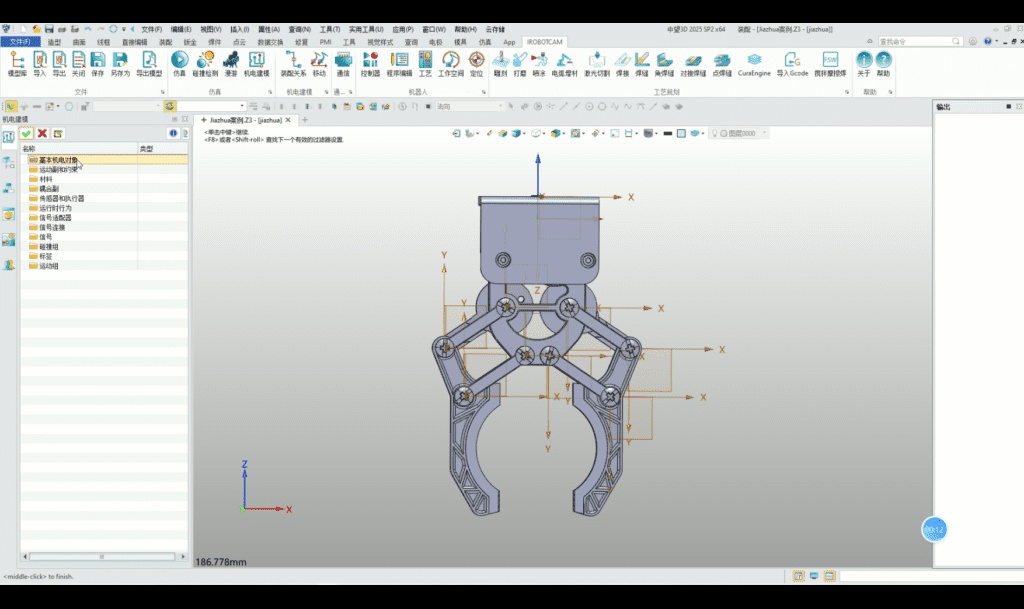Open the 机电建模 mechatronic modeling ribbon tool
The height and width of the screenshot is (609, 1024).
(257, 64)
